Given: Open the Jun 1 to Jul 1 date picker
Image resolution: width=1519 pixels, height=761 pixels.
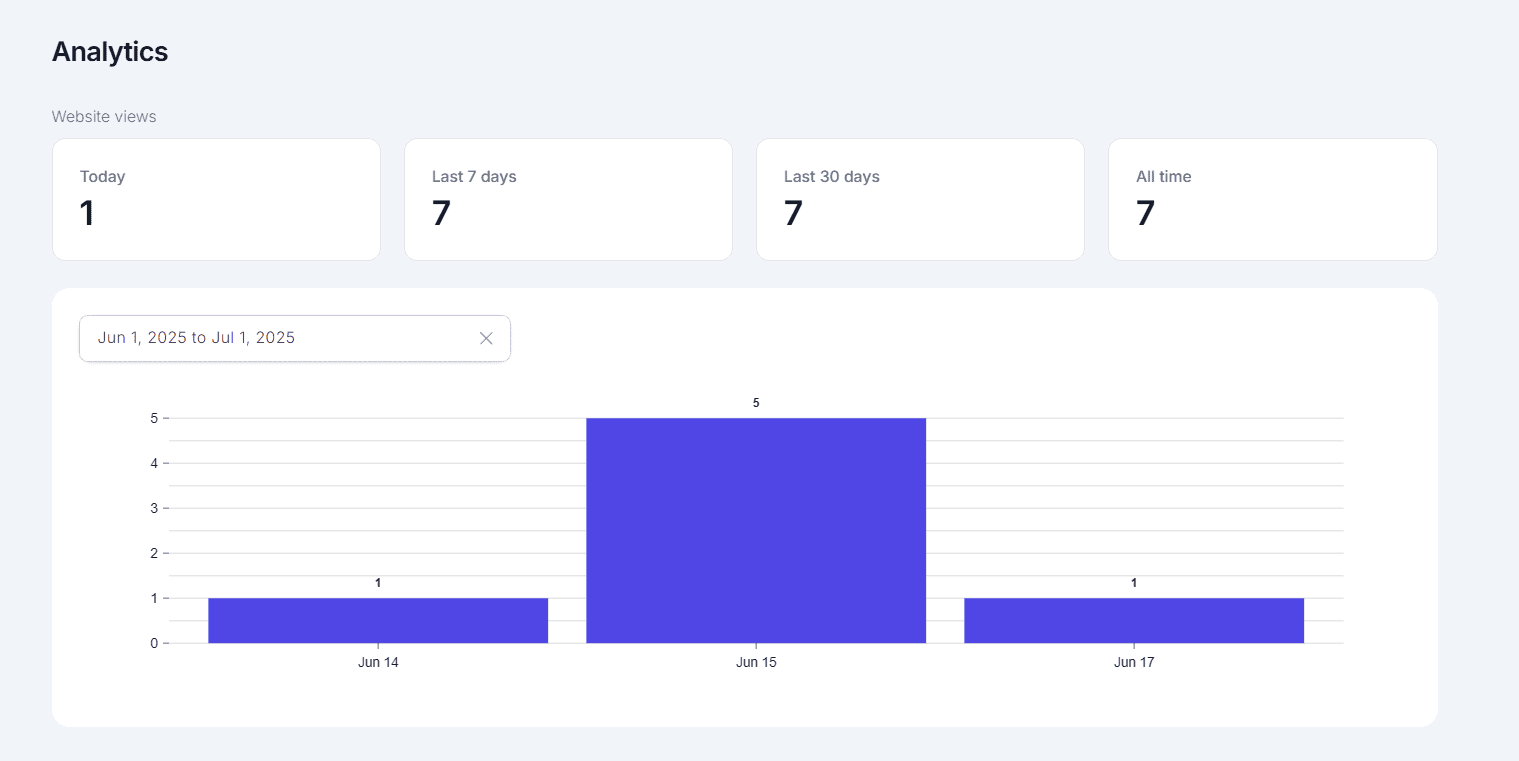Looking at the screenshot, I should (x=270, y=338).
